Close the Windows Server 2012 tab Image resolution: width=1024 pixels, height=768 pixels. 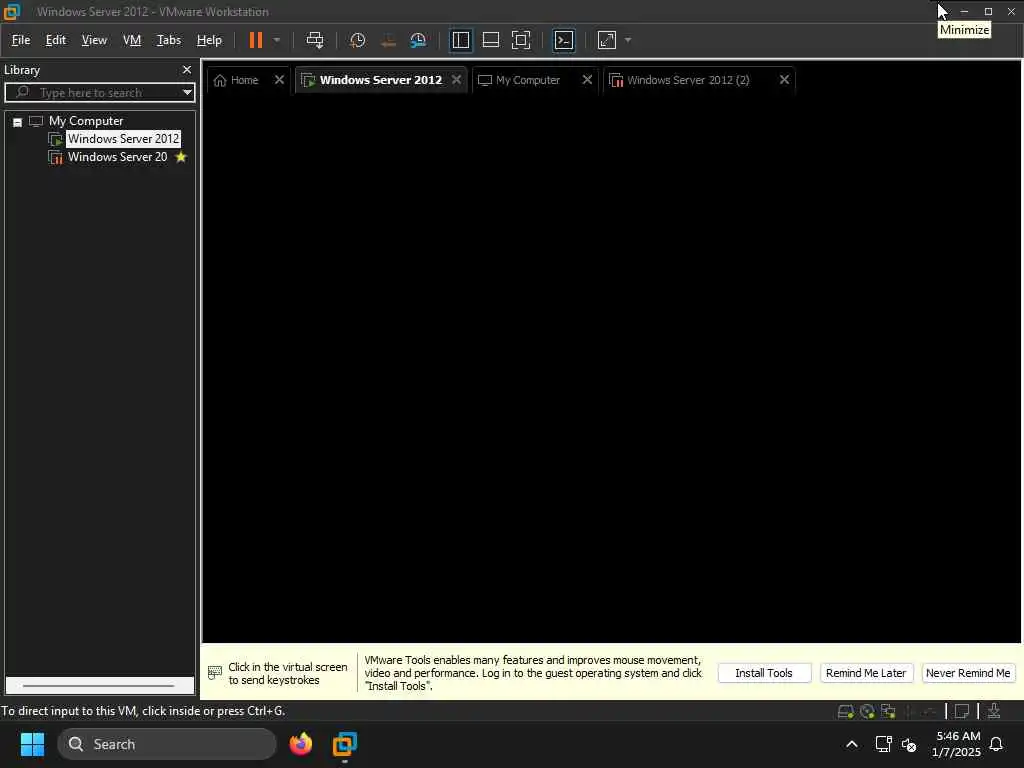point(456,79)
